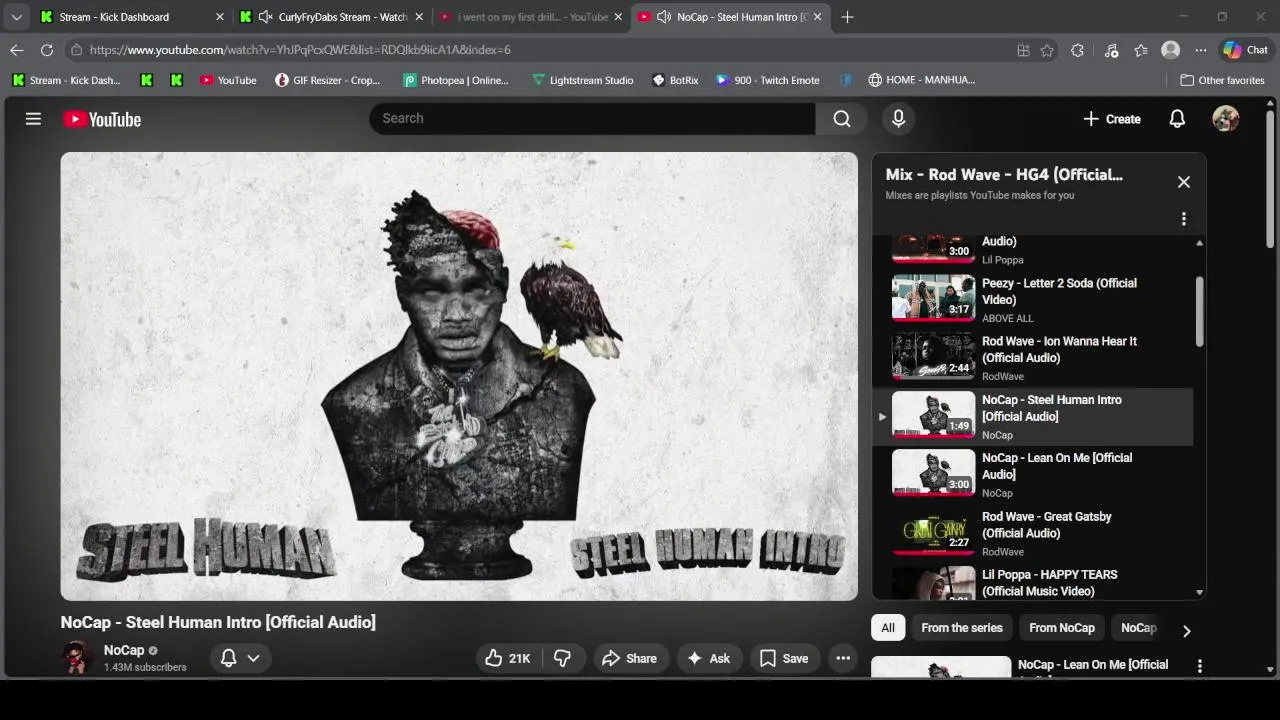Start voice search with the microphone
Image resolution: width=1280 pixels, height=720 pixels.
[x=898, y=118]
